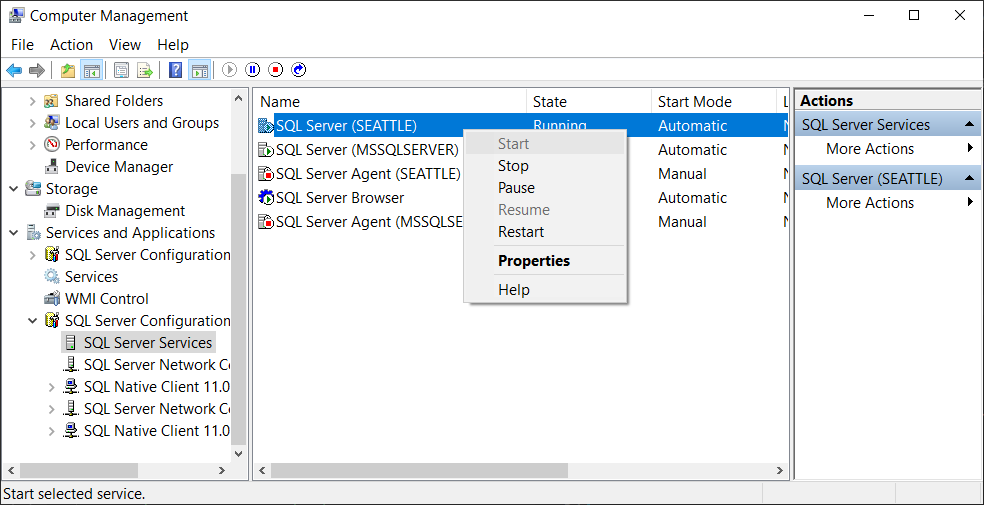Toggle the Show/Hide Action Pane icon
Viewport: 984px width, 505px height.
tap(200, 70)
